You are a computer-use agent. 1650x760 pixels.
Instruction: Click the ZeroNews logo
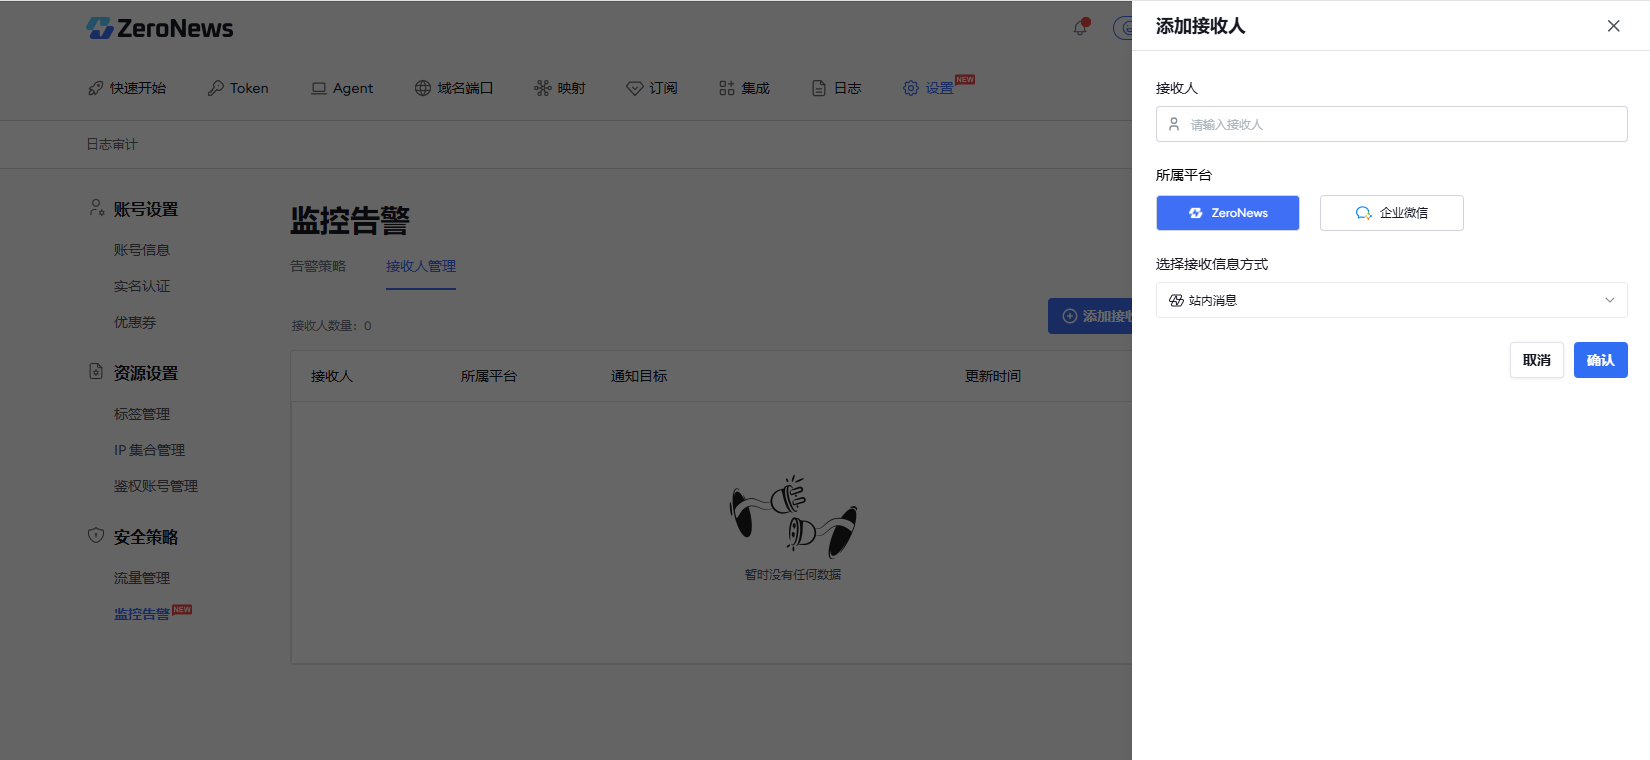point(160,28)
